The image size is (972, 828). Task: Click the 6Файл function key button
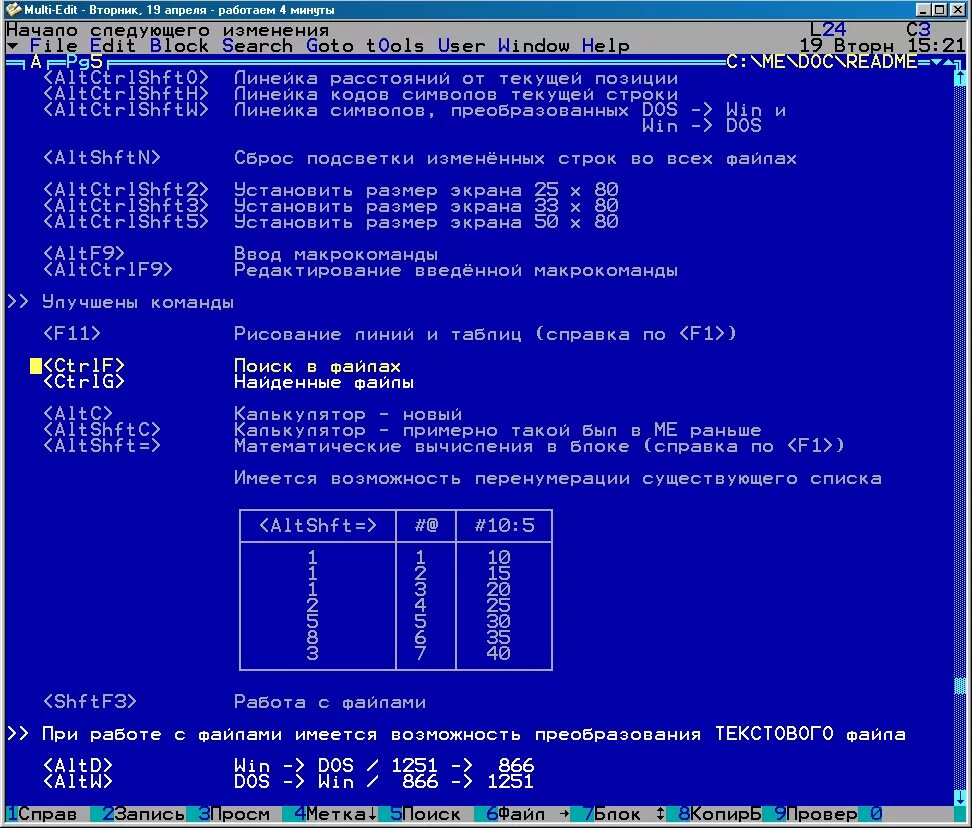[x=528, y=814]
